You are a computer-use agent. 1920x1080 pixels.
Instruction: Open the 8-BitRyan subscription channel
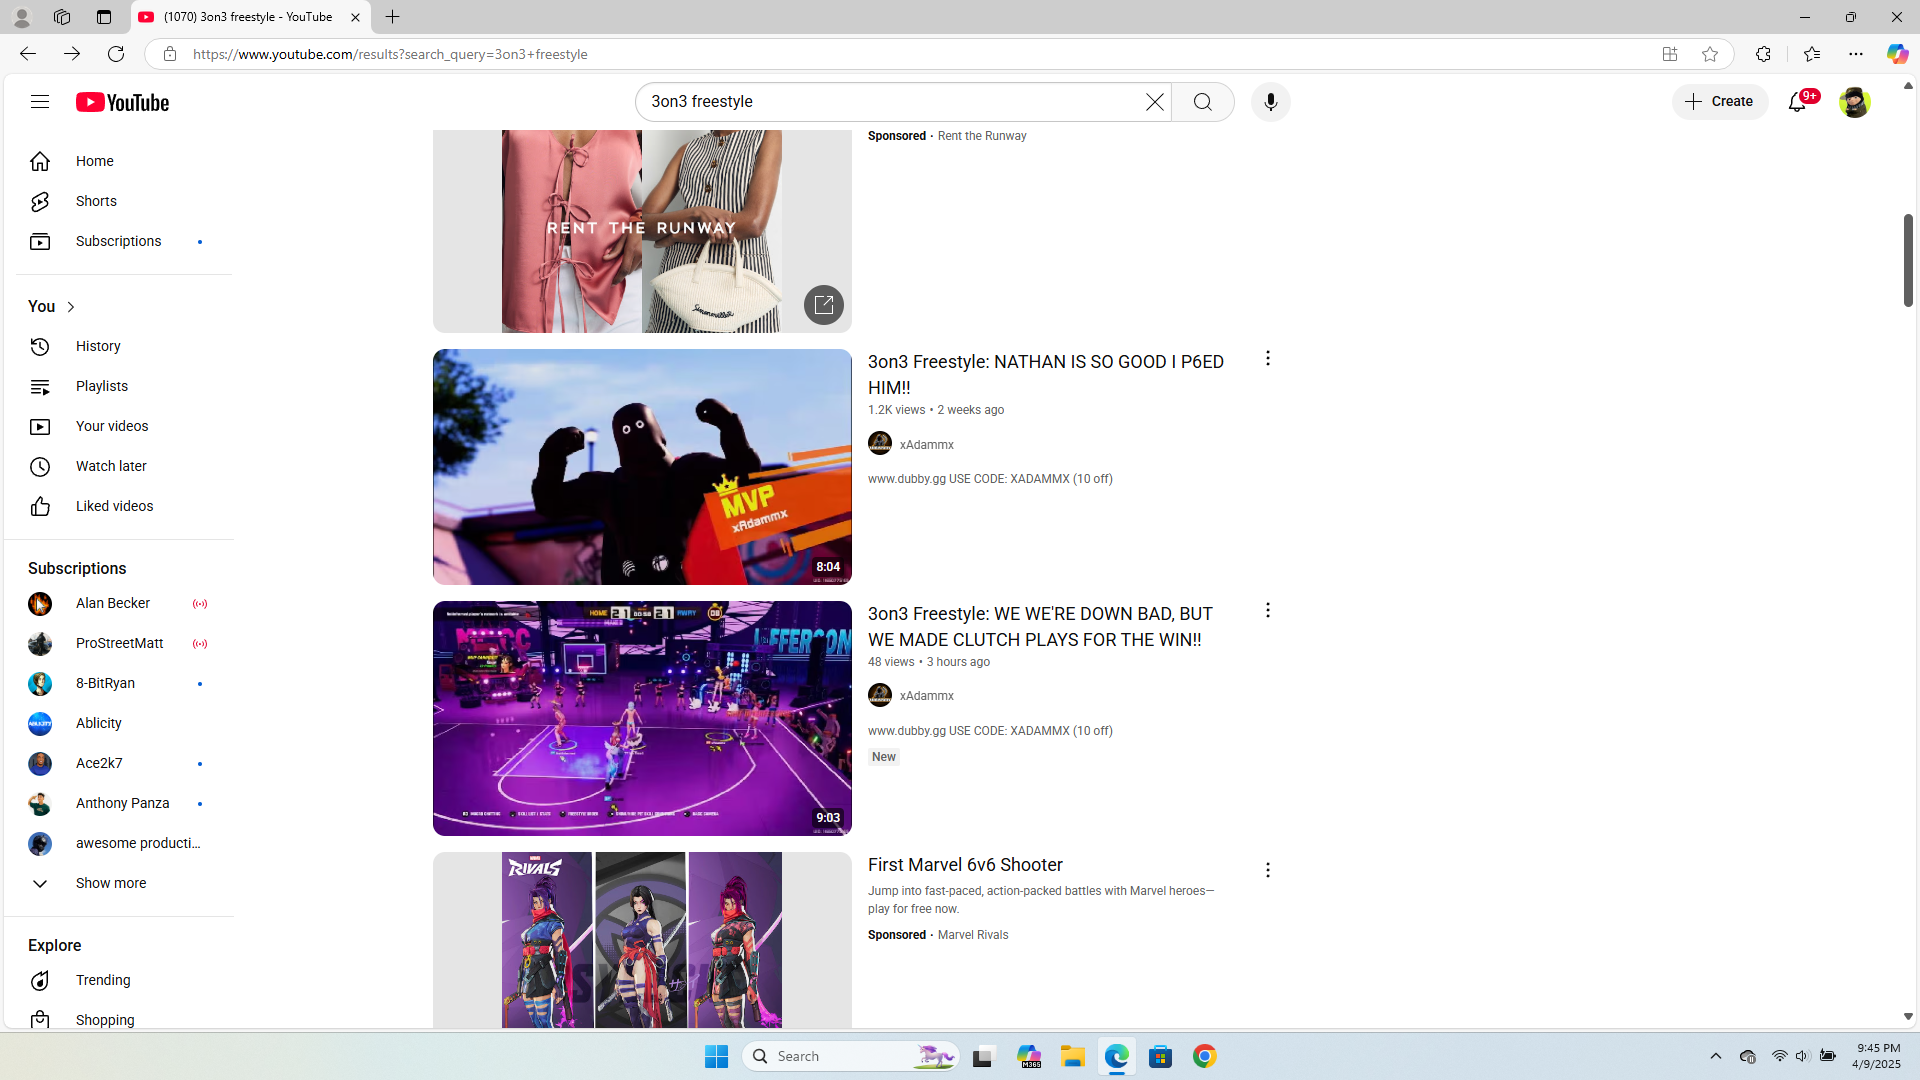(116, 683)
